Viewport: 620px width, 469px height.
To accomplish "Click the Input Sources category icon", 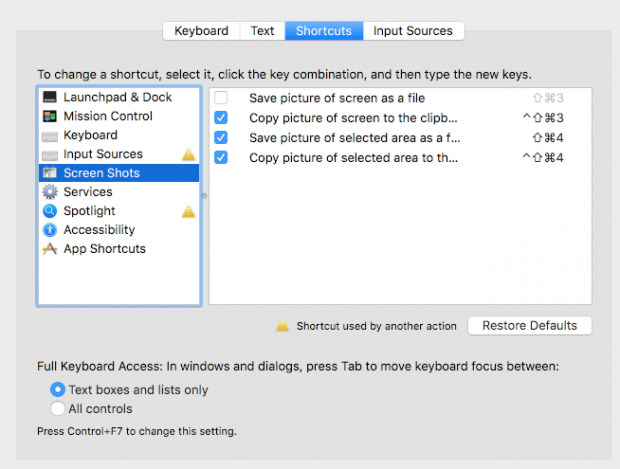I will pos(50,155).
